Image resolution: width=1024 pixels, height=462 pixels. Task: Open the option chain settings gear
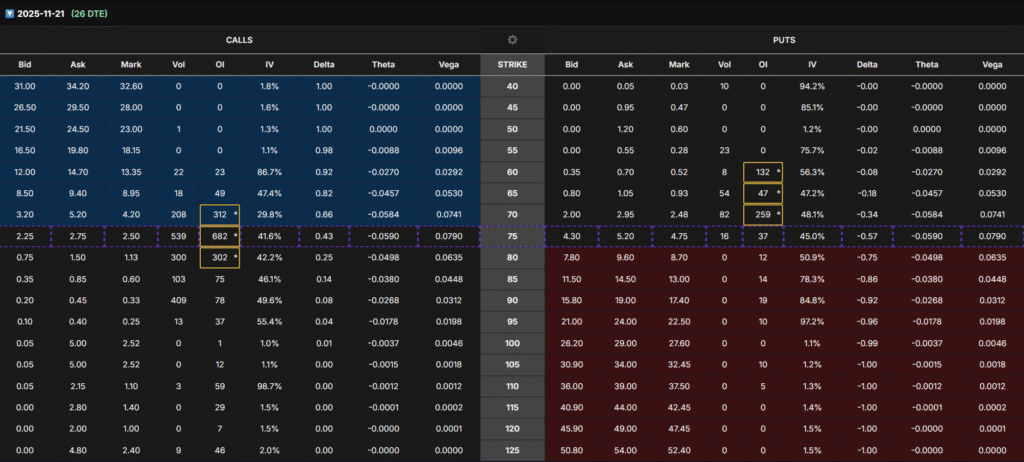click(x=512, y=40)
